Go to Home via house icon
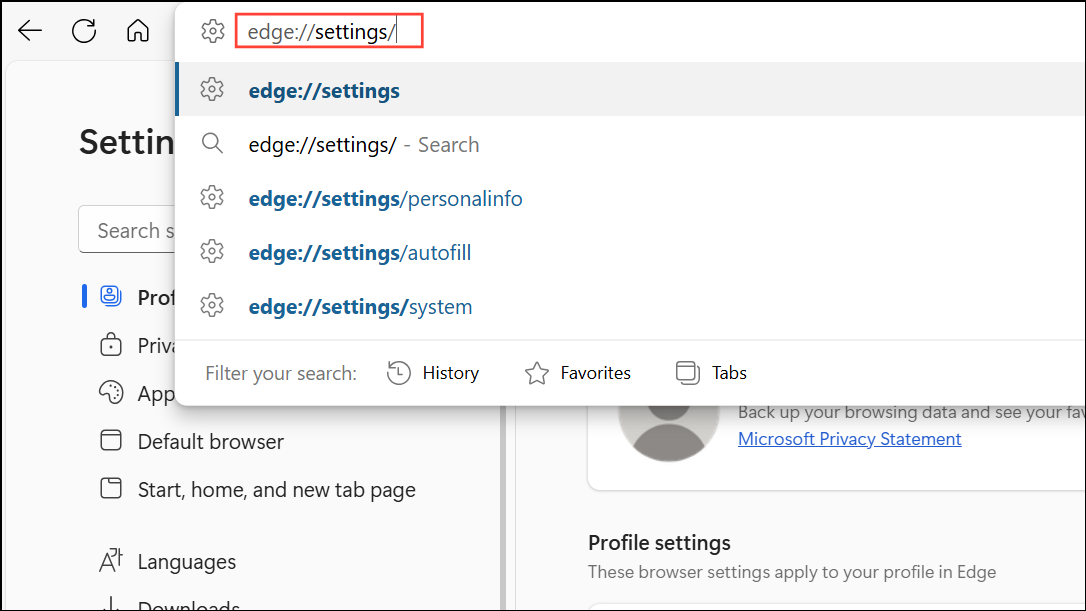This screenshot has height=611, width=1086. point(138,31)
